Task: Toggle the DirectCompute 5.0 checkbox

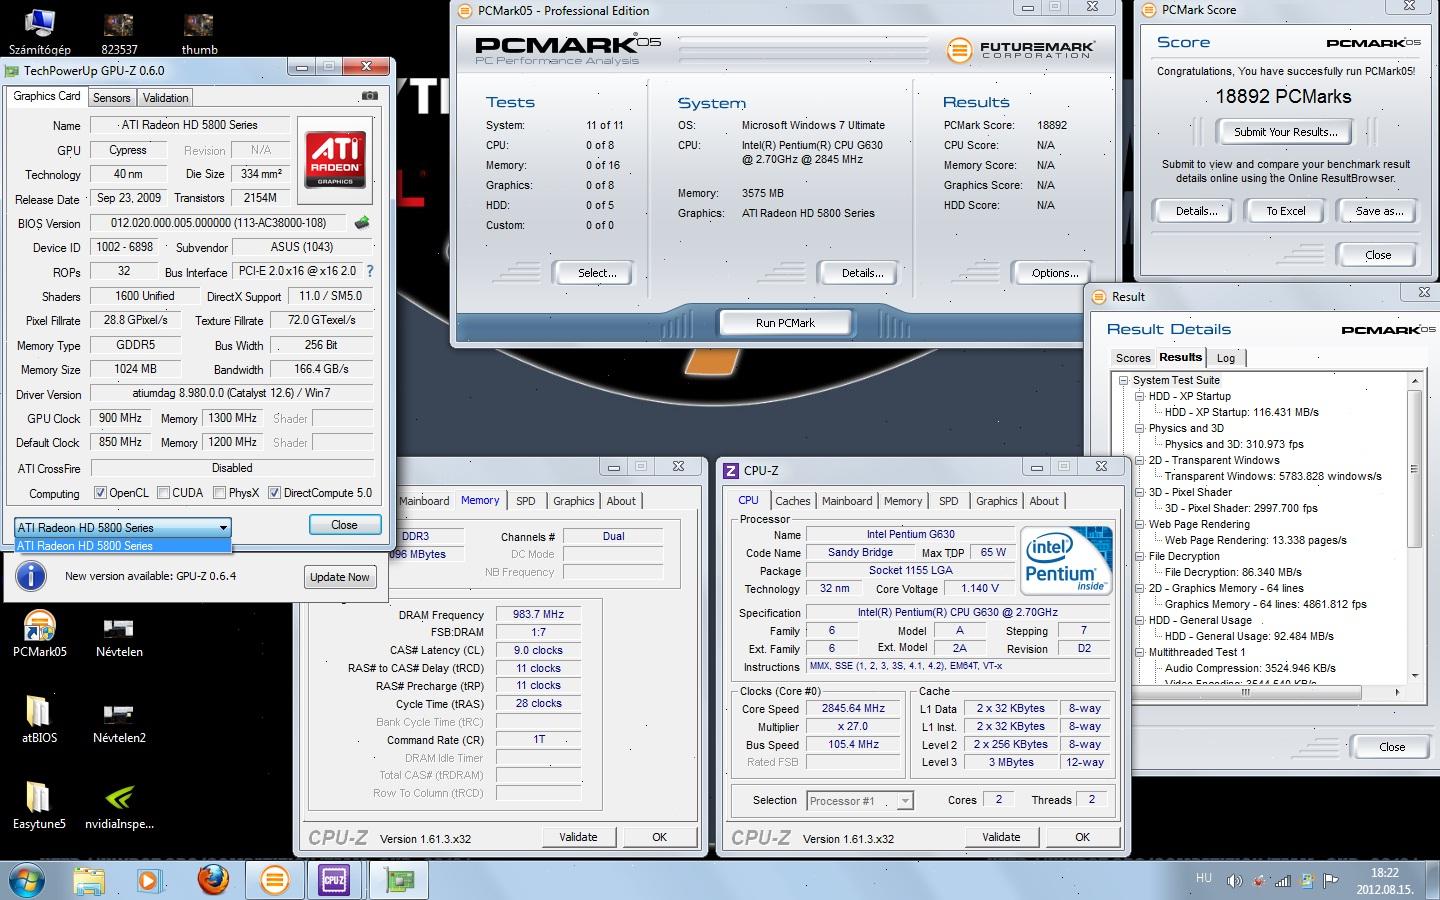Action: pos(274,493)
